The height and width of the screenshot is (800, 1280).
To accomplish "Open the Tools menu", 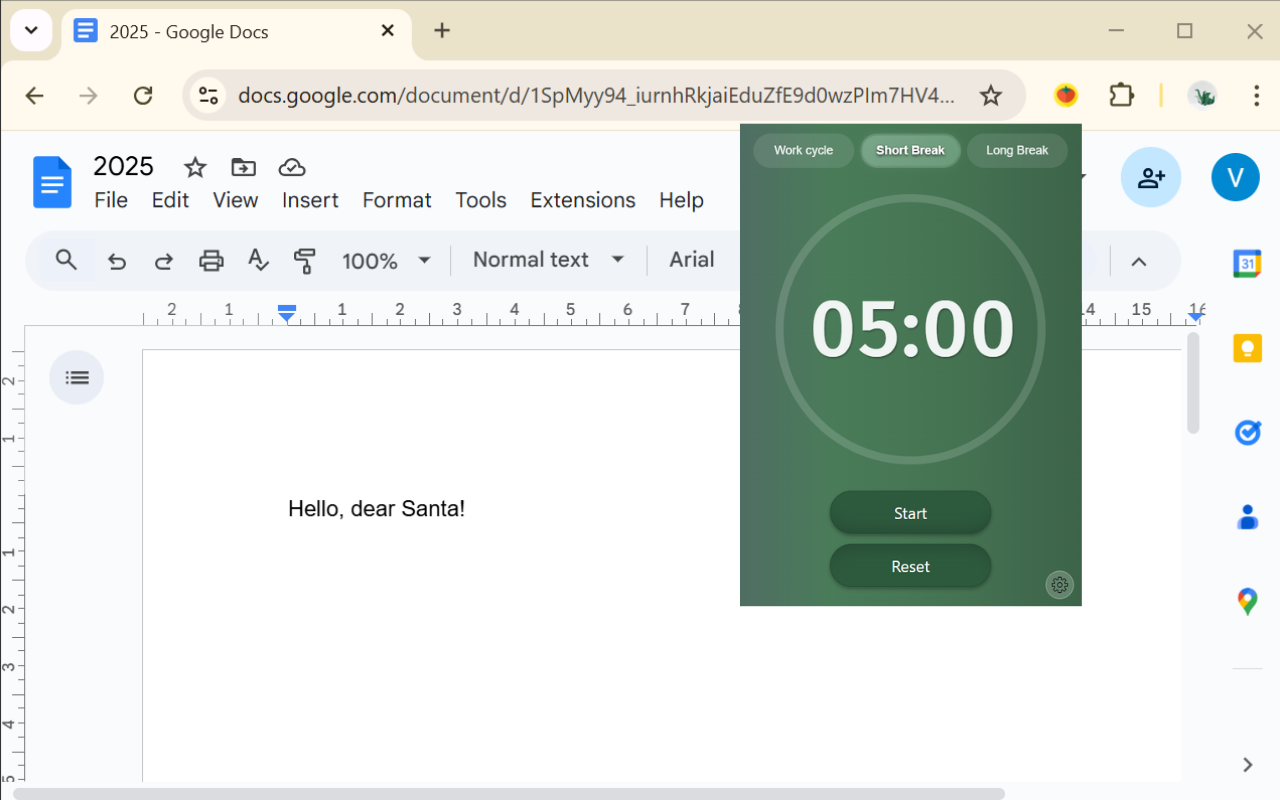I will click(x=481, y=200).
